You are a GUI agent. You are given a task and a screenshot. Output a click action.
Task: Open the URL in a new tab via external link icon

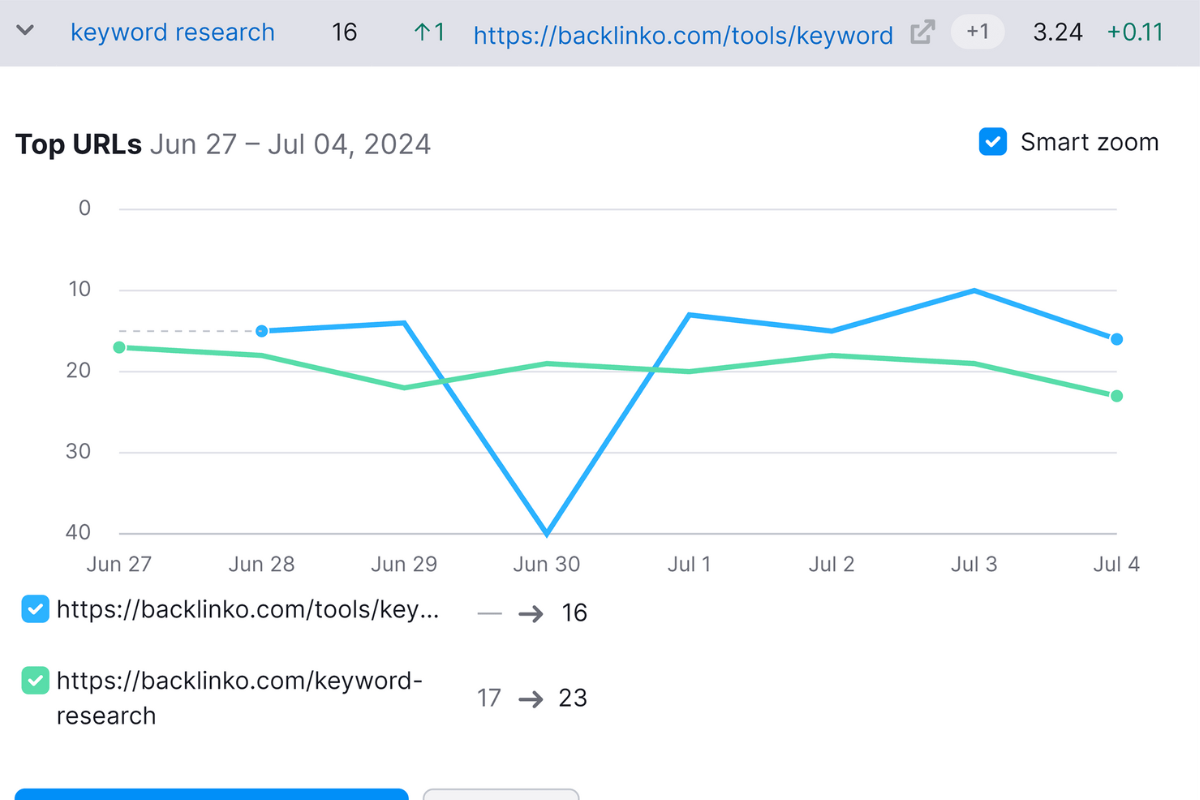click(x=921, y=32)
